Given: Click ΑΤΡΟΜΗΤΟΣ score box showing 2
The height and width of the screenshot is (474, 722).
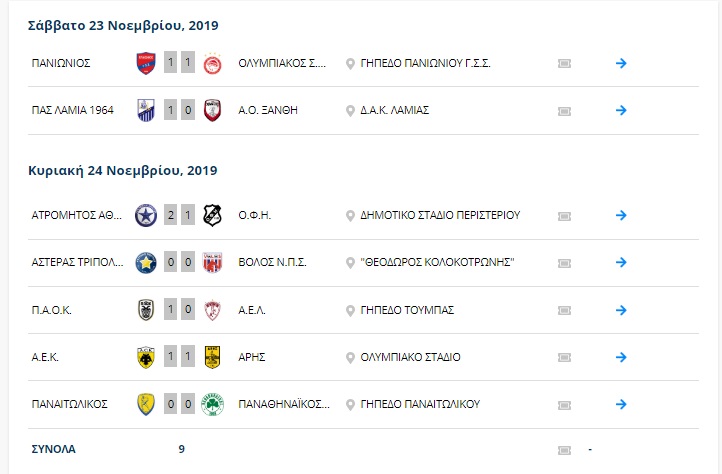Looking at the screenshot, I should coord(171,215).
